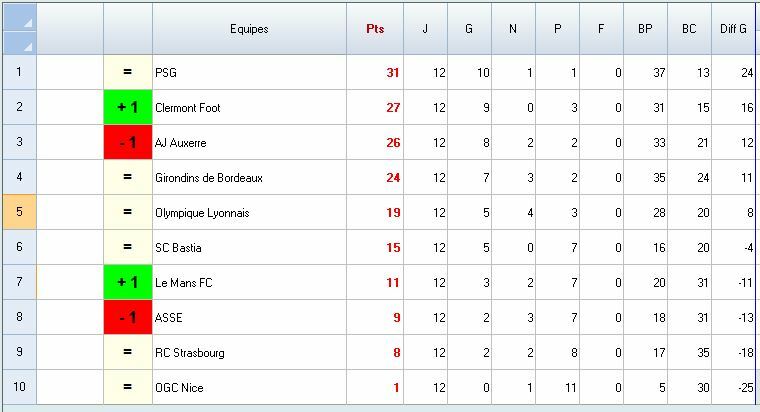Viewport: 760px width, 412px height.
Task: Click the red -1 indicator for AJ Auxerre
Action: (128, 142)
